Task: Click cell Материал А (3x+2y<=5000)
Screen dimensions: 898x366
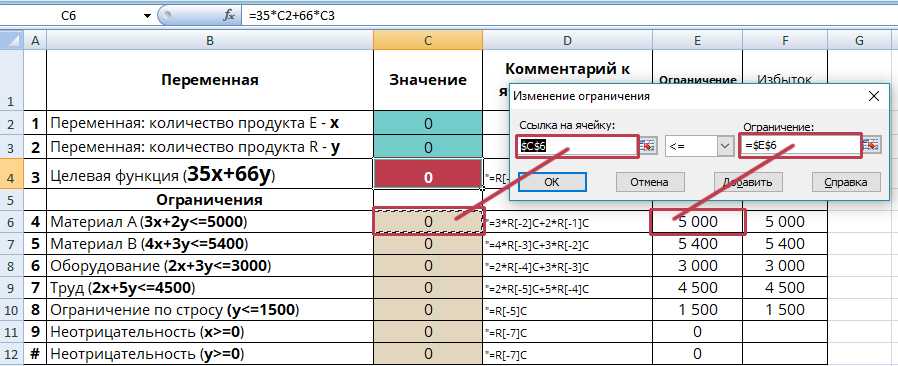Action: pyautogui.click(x=210, y=222)
